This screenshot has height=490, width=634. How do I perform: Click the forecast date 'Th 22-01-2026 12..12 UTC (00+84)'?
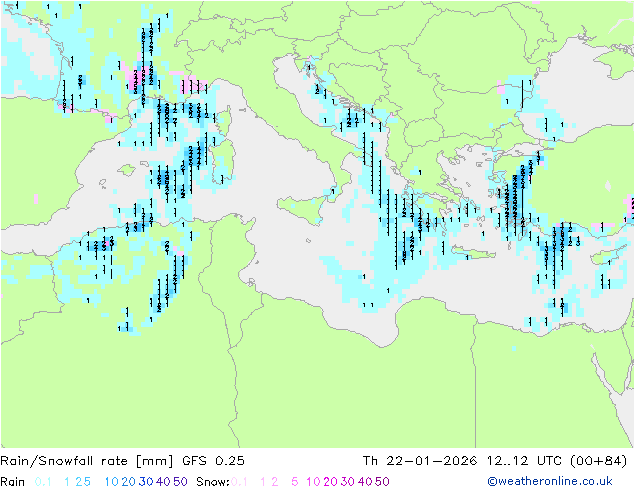495,461
